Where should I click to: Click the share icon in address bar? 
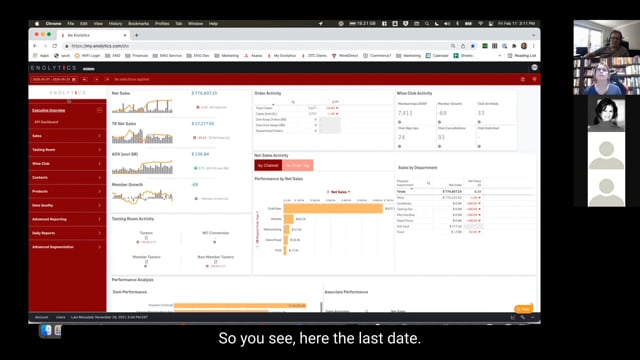point(463,46)
